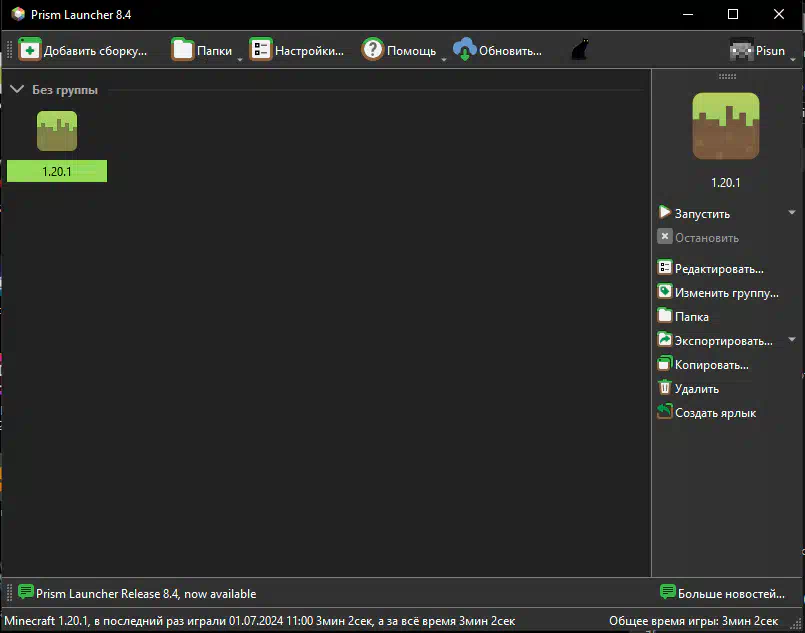
Task: Click the Общее время игры total playtime text
Action: point(694,621)
